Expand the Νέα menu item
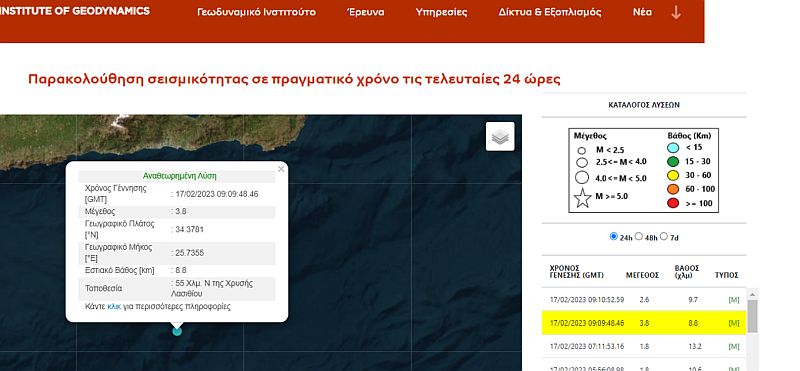Viewport: 800px width, 371px height. click(x=642, y=12)
